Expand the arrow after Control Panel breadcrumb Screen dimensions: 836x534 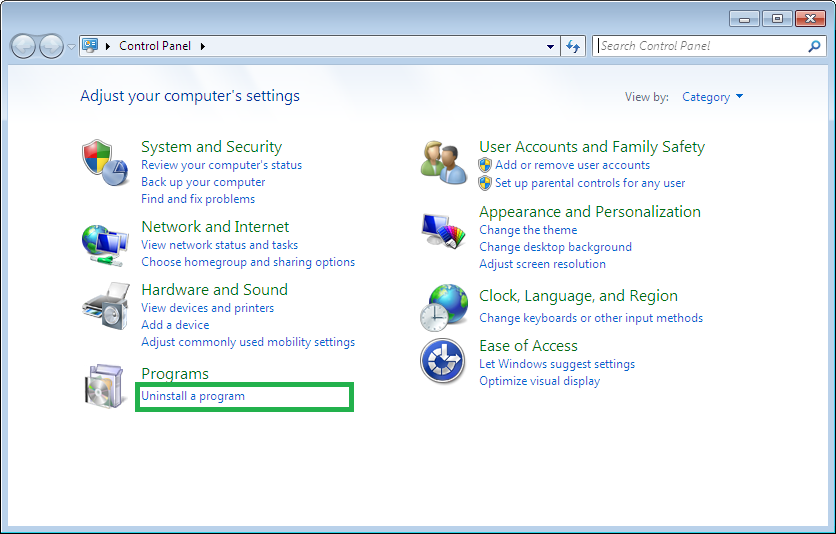coord(203,46)
